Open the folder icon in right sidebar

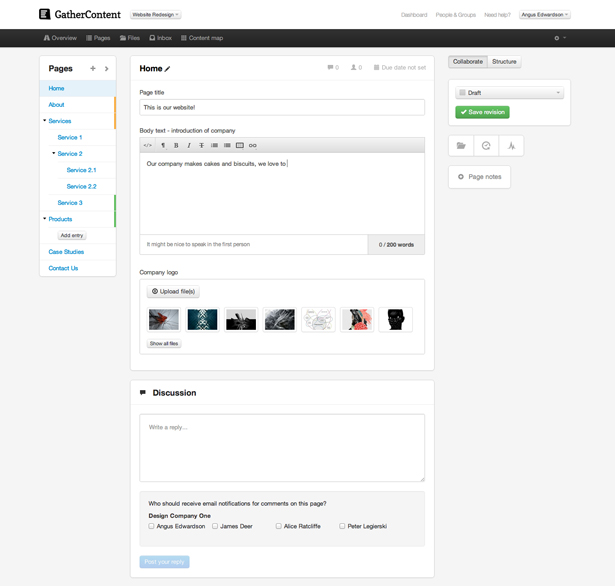click(x=461, y=146)
